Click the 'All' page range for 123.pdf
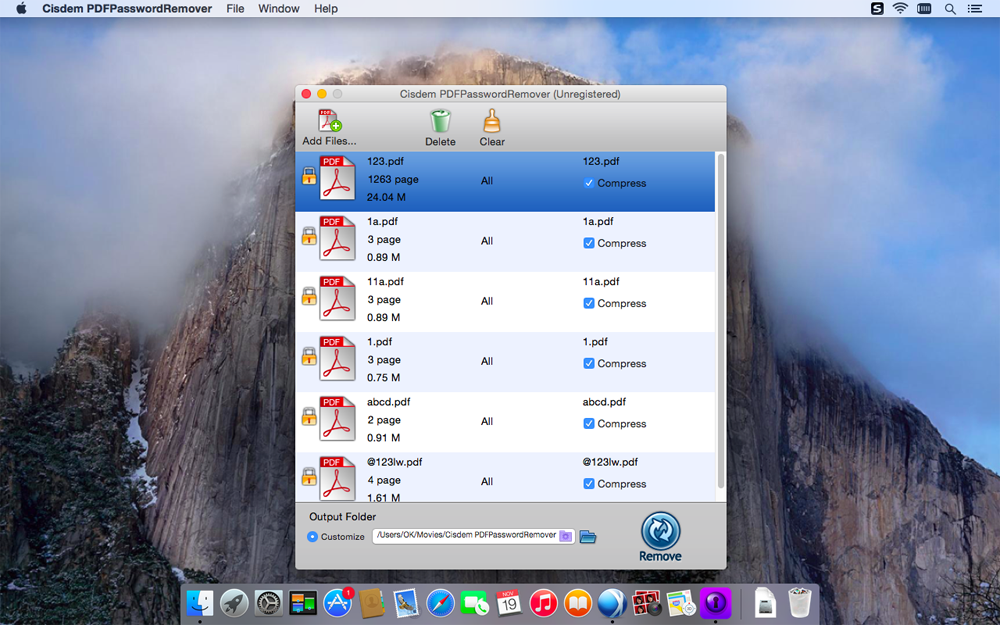Image resolution: width=1000 pixels, height=625 pixels. [x=487, y=181]
